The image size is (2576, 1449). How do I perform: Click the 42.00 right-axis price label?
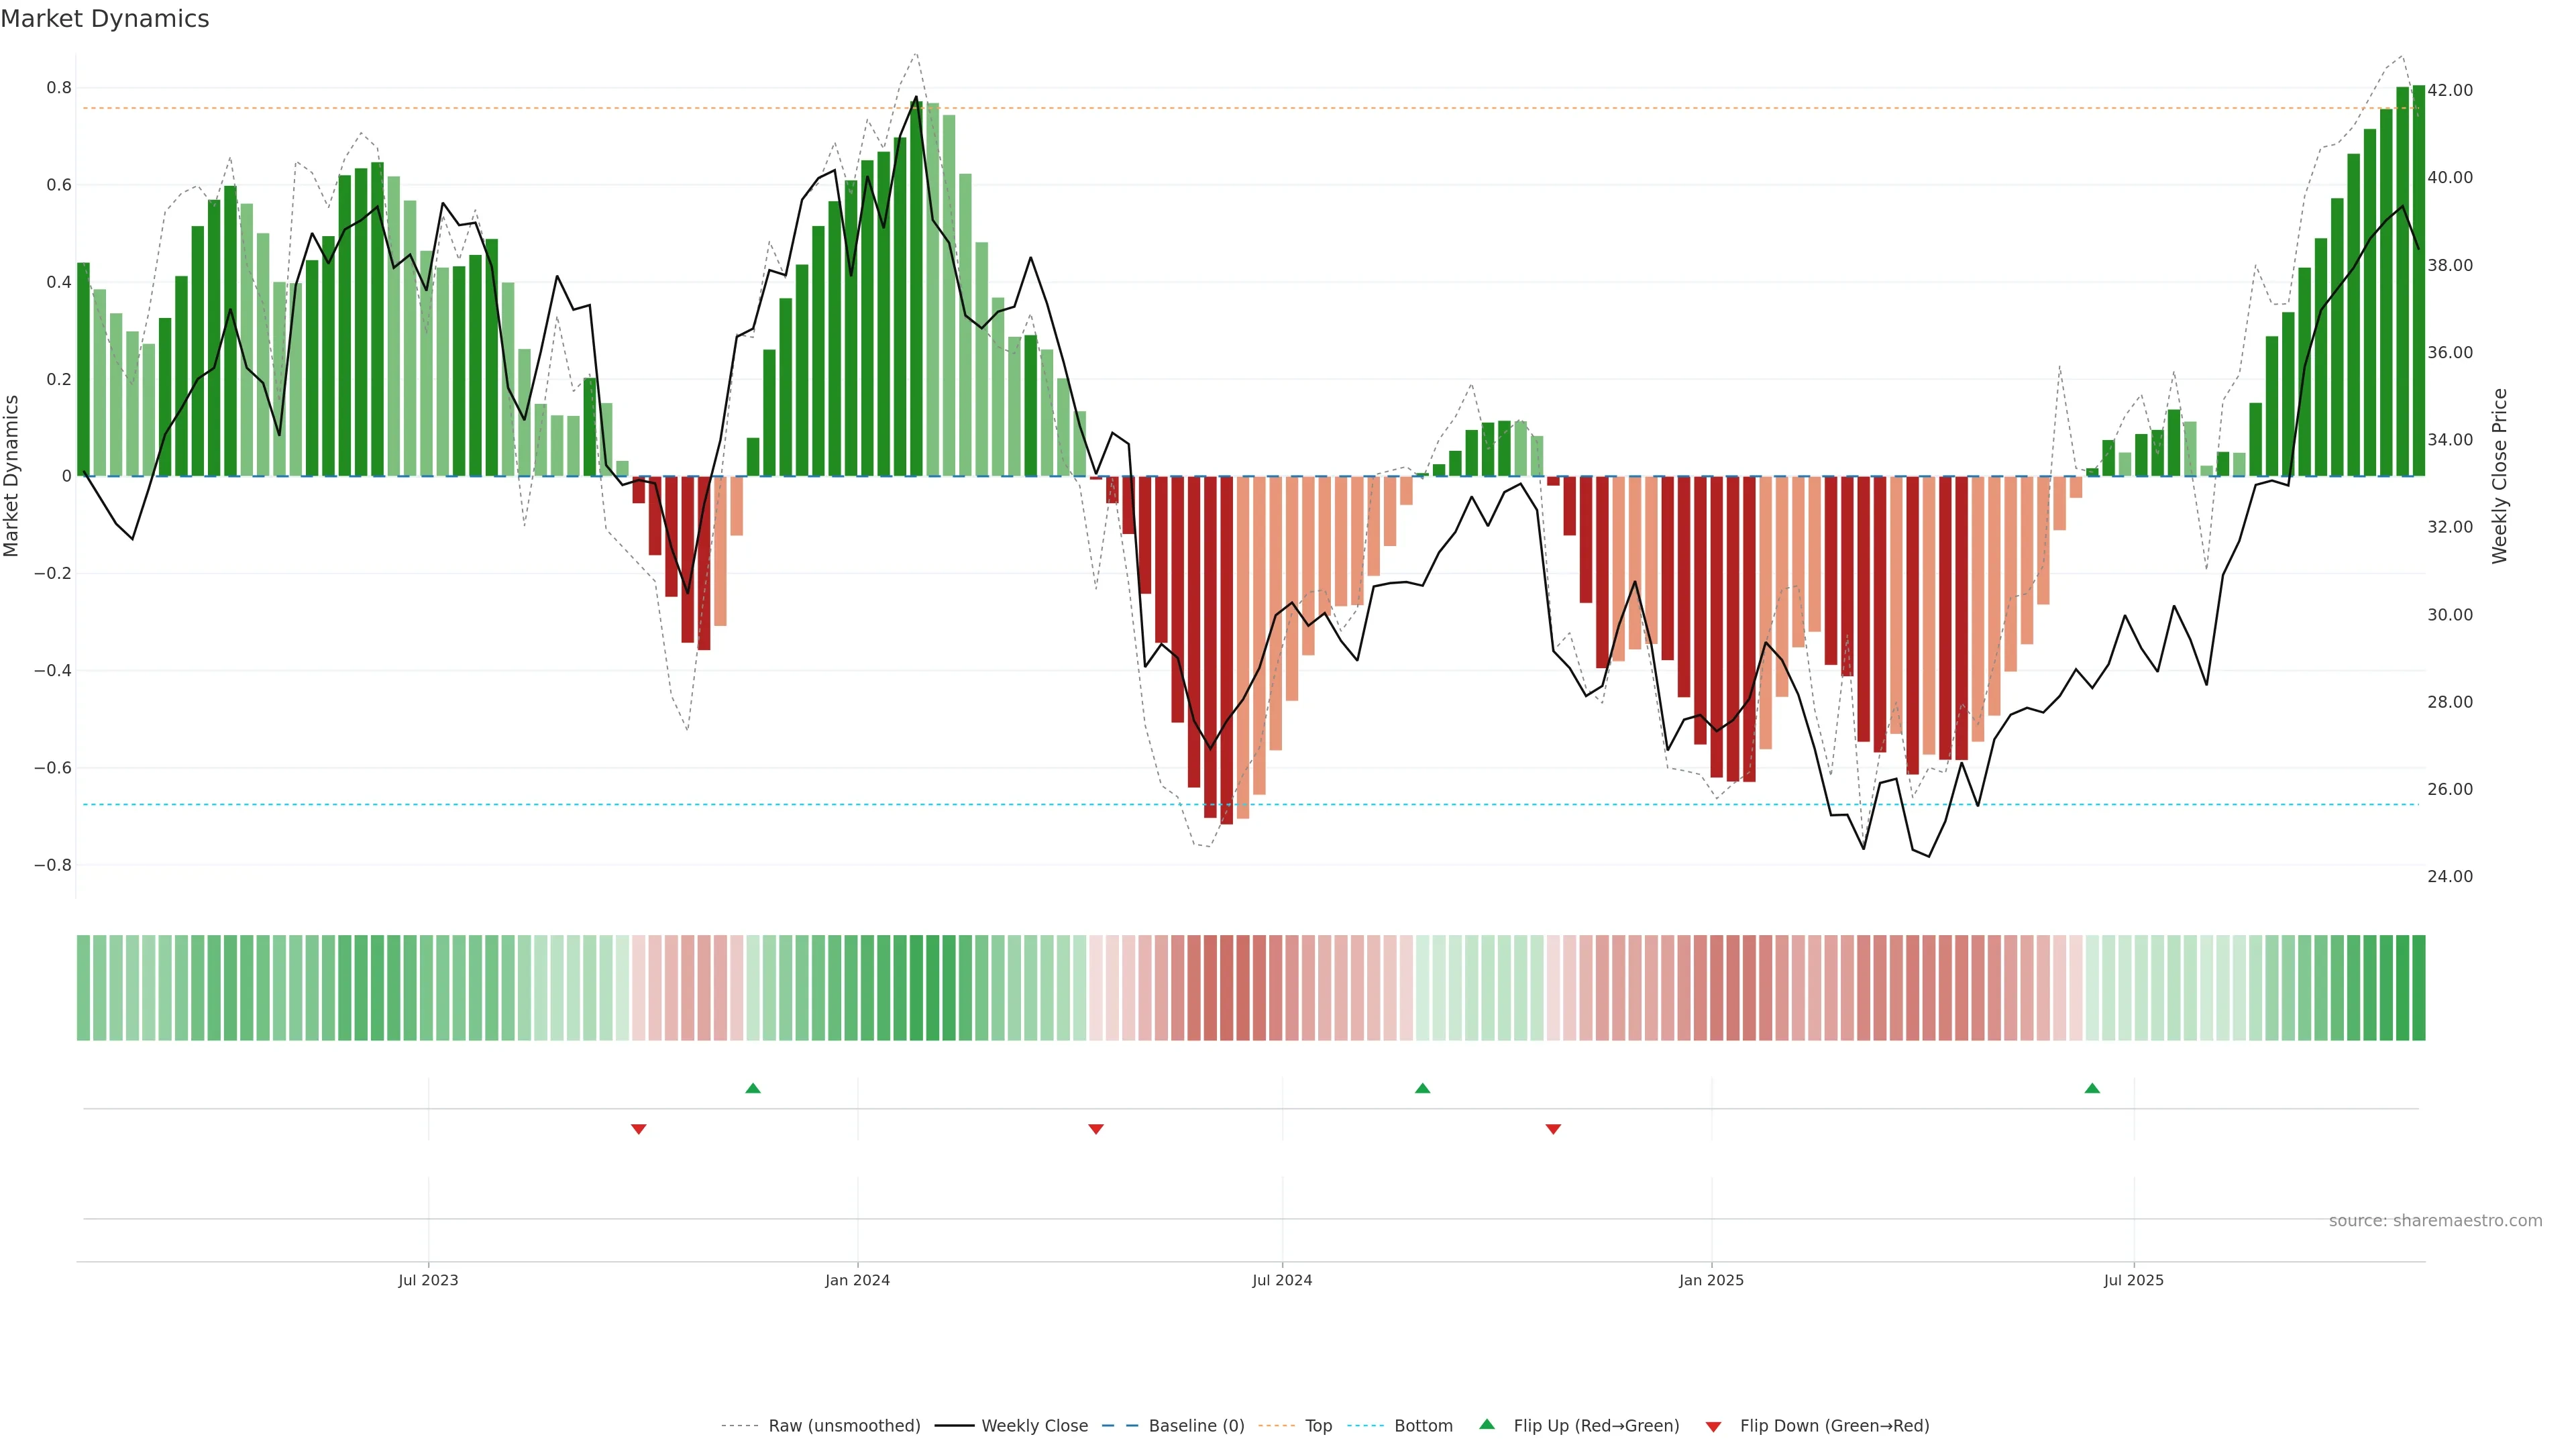(2449, 90)
